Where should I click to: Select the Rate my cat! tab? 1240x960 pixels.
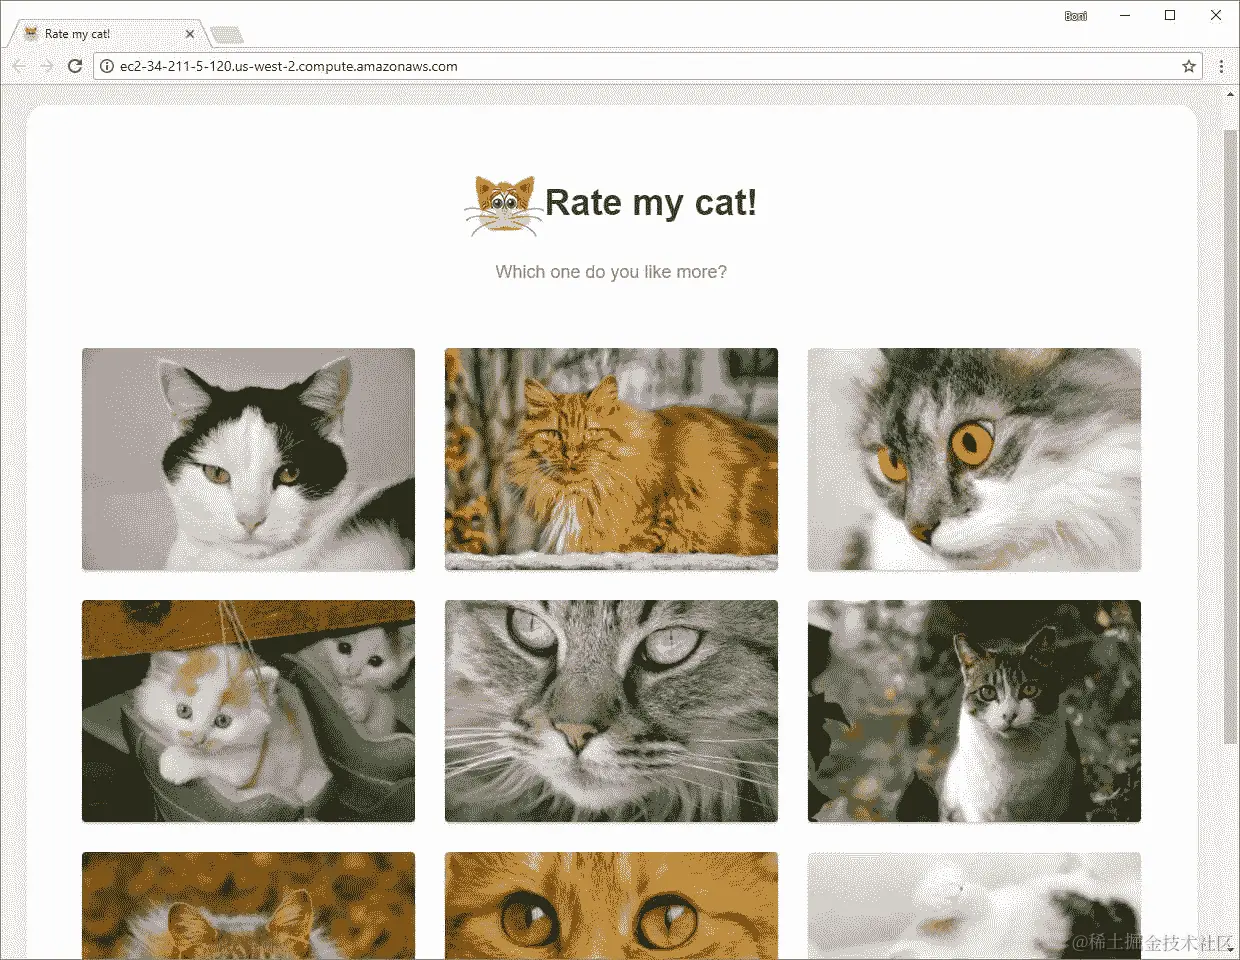pos(109,34)
